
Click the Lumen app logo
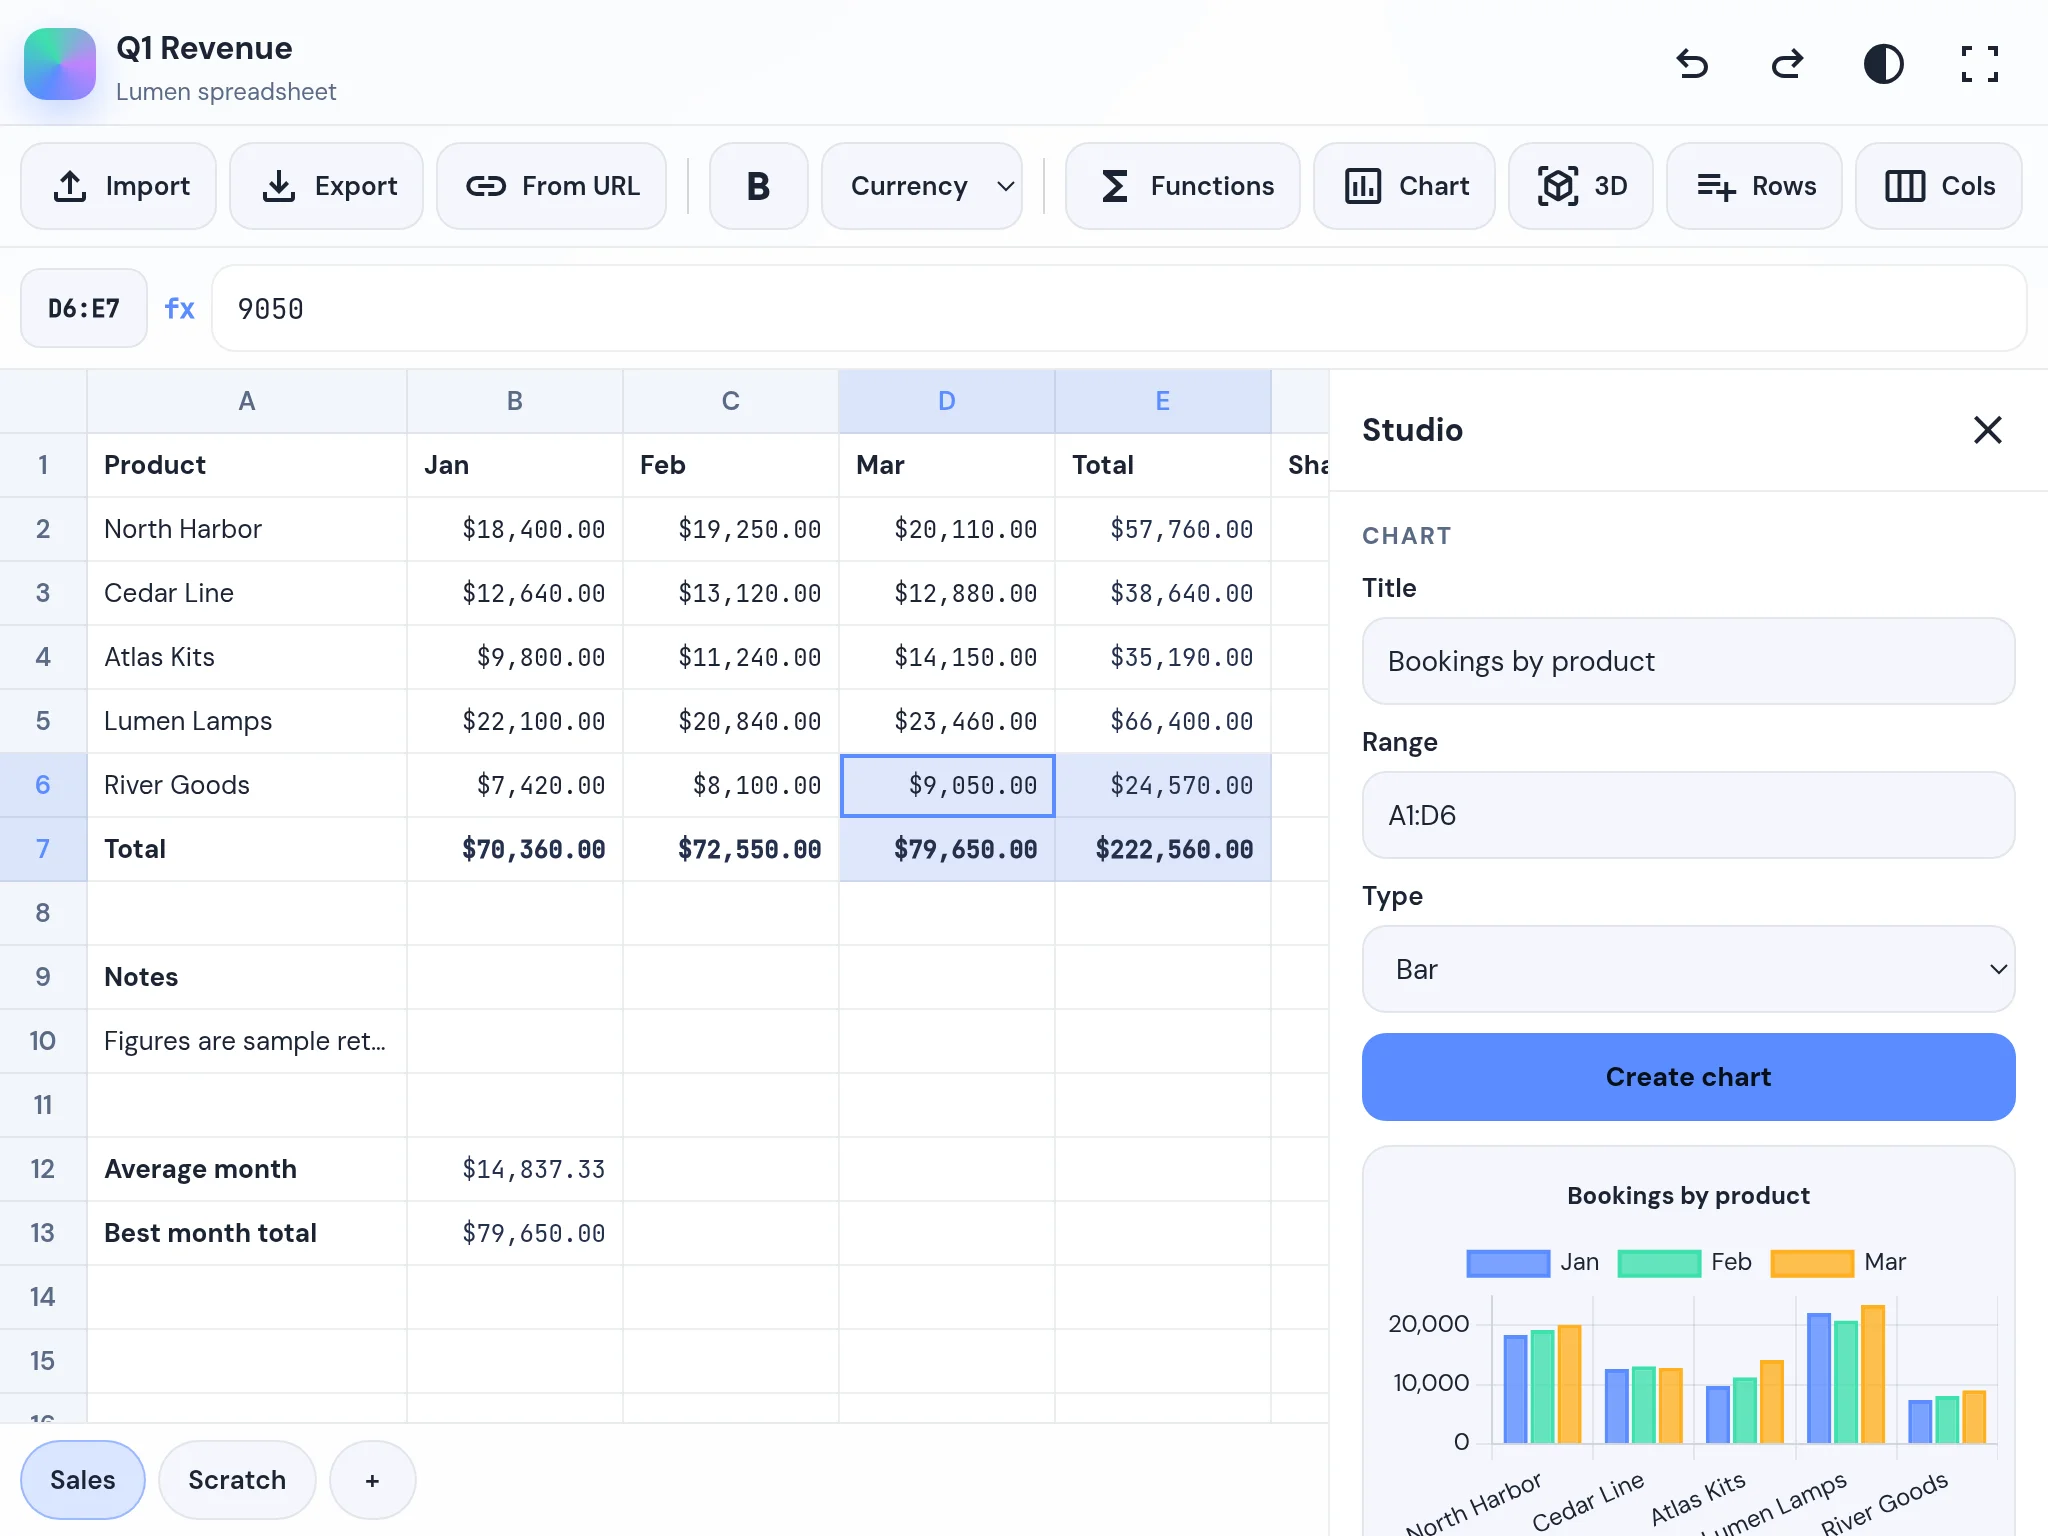(x=60, y=64)
